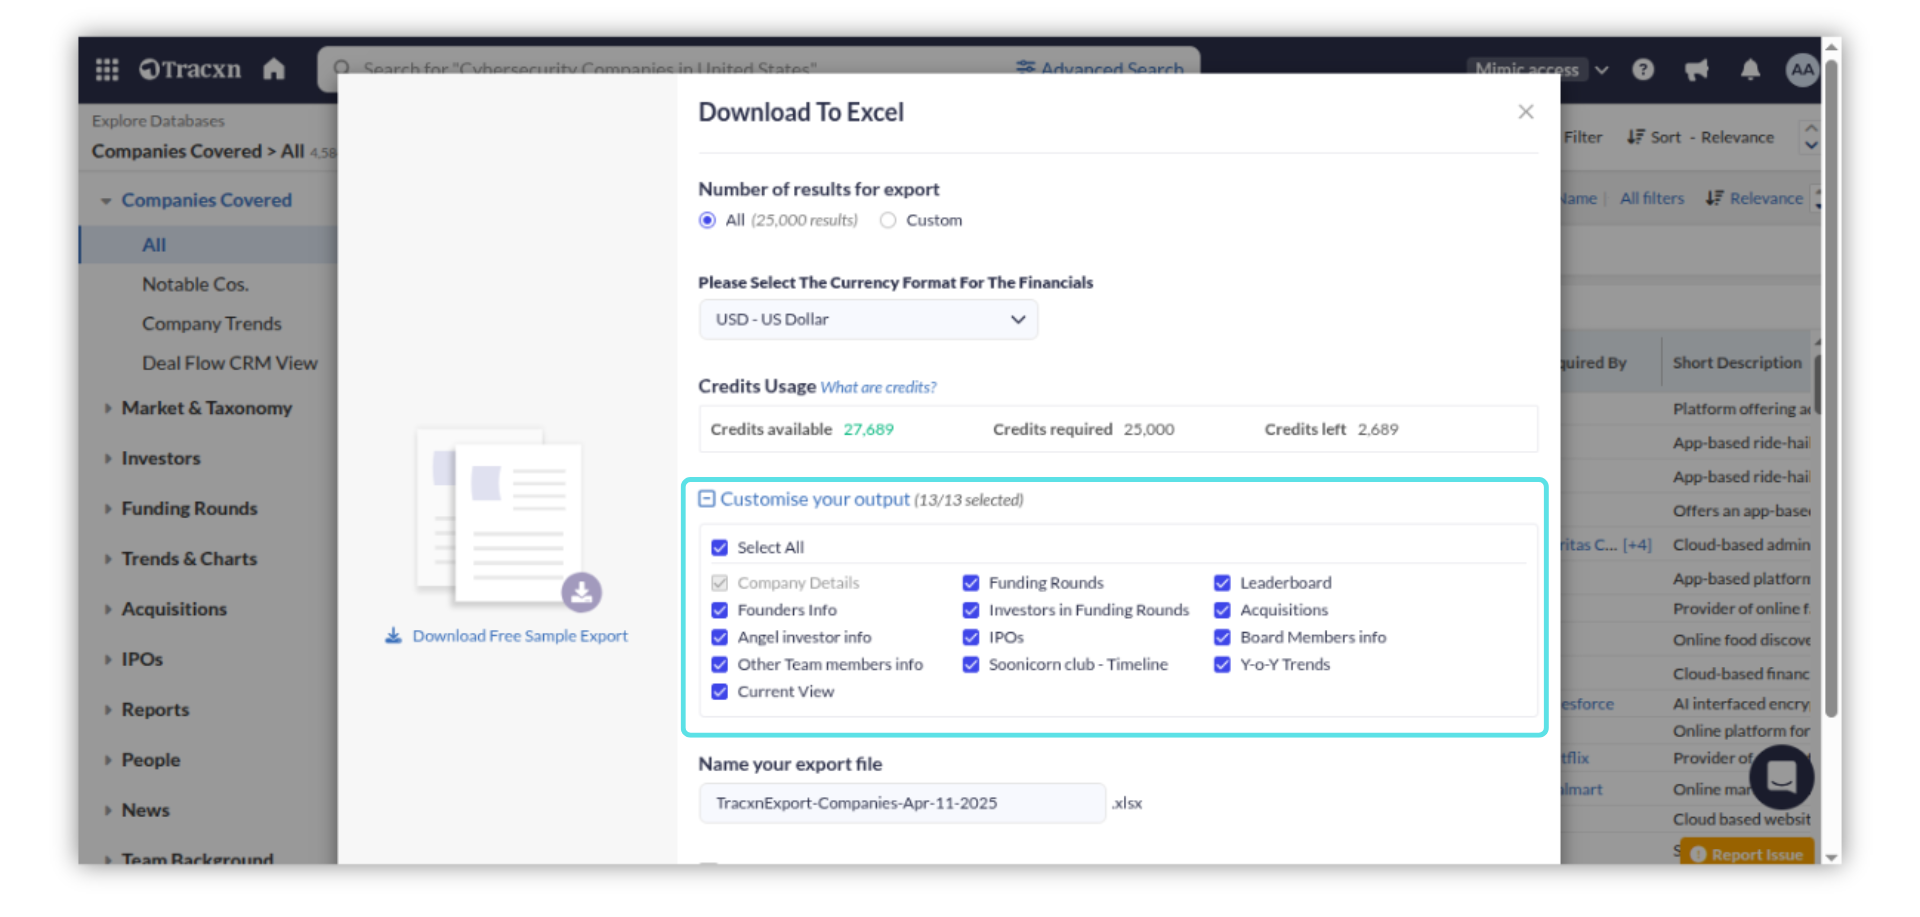Uncheck the Founders Info checkbox
The height and width of the screenshot is (917, 1920).
click(x=719, y=610)
